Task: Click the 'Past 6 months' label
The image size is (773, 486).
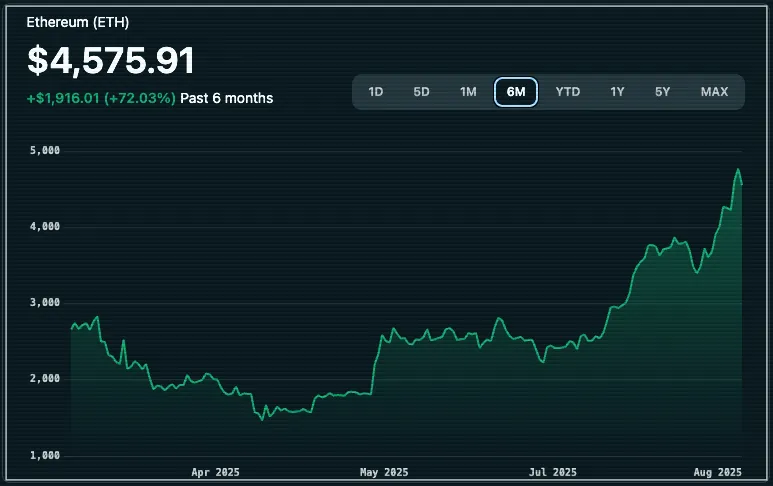Action: click(x=226, y=98)
